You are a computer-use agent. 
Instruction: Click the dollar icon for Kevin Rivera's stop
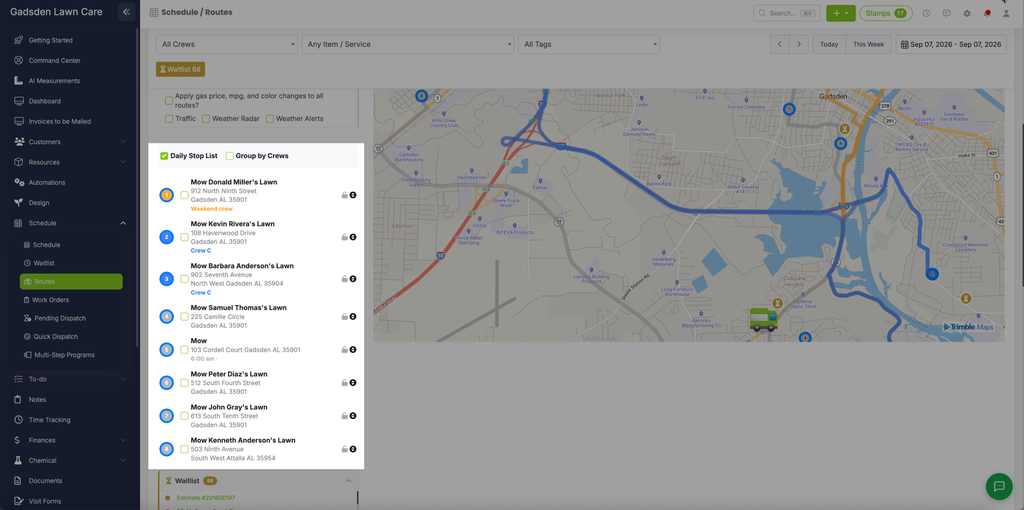[x=353, y=237]
